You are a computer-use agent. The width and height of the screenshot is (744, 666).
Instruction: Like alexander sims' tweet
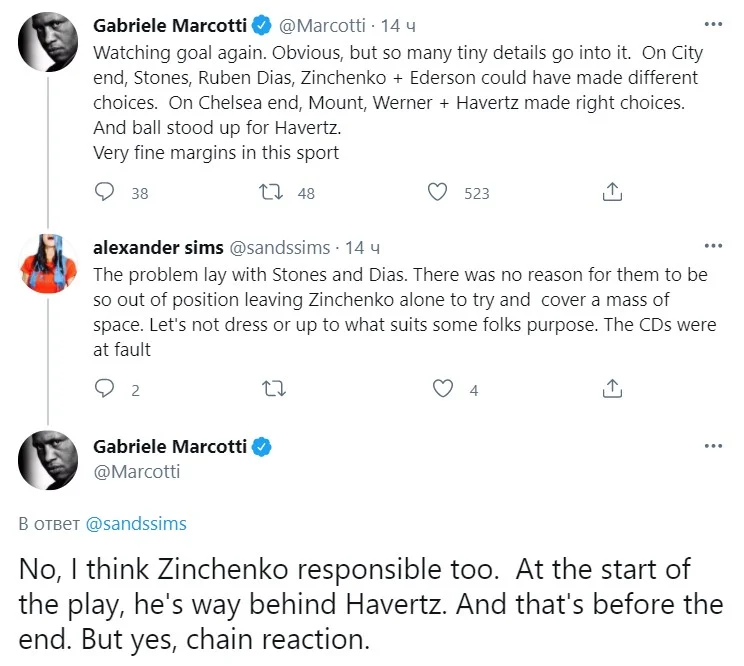(x=441, y=389)
